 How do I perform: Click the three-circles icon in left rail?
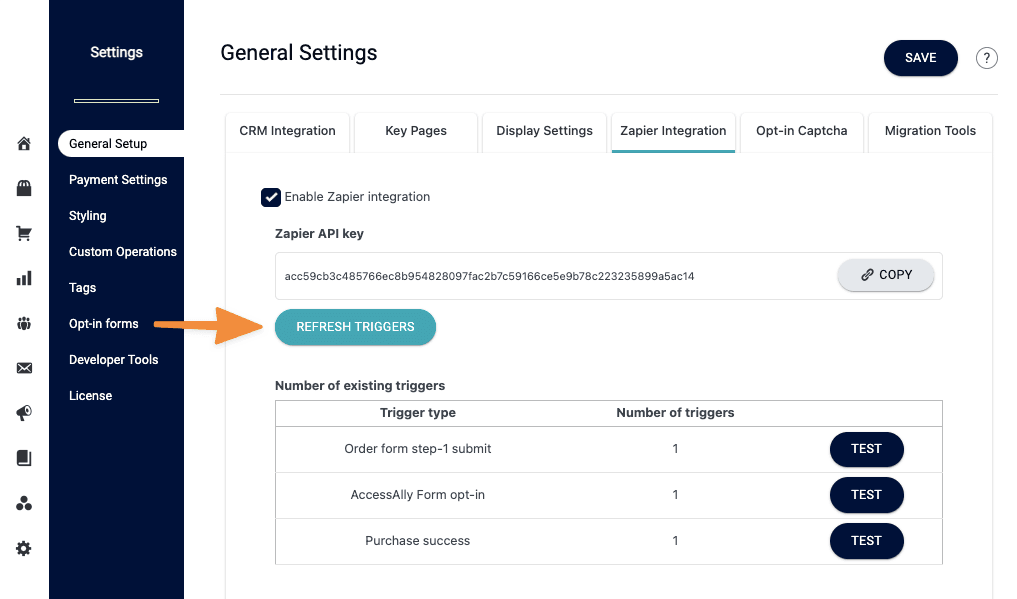(x=24, y=503)
